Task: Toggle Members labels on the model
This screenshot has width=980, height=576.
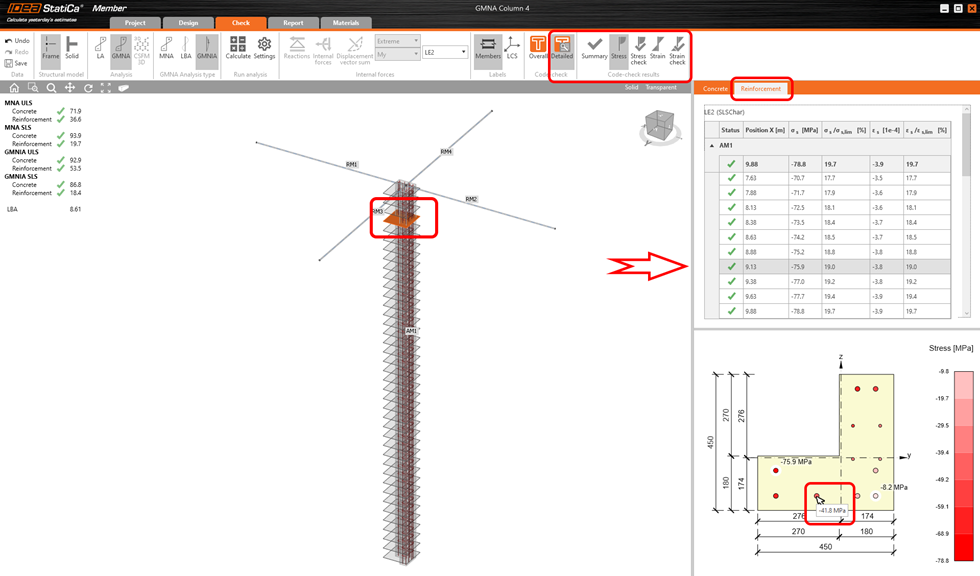Action: [x=487, y=48]
